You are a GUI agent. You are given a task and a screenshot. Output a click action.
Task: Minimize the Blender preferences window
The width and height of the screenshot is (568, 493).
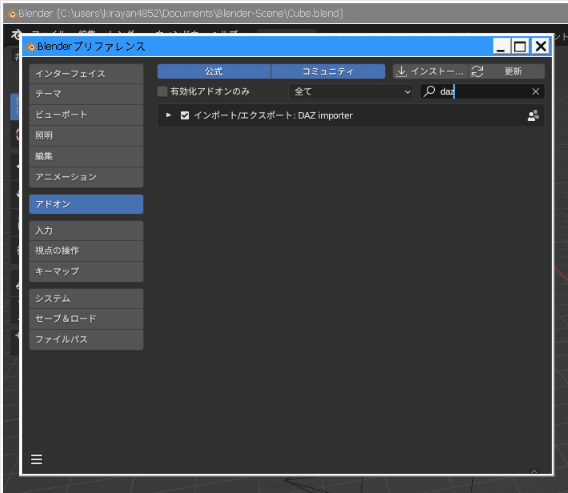pos(501,46)
